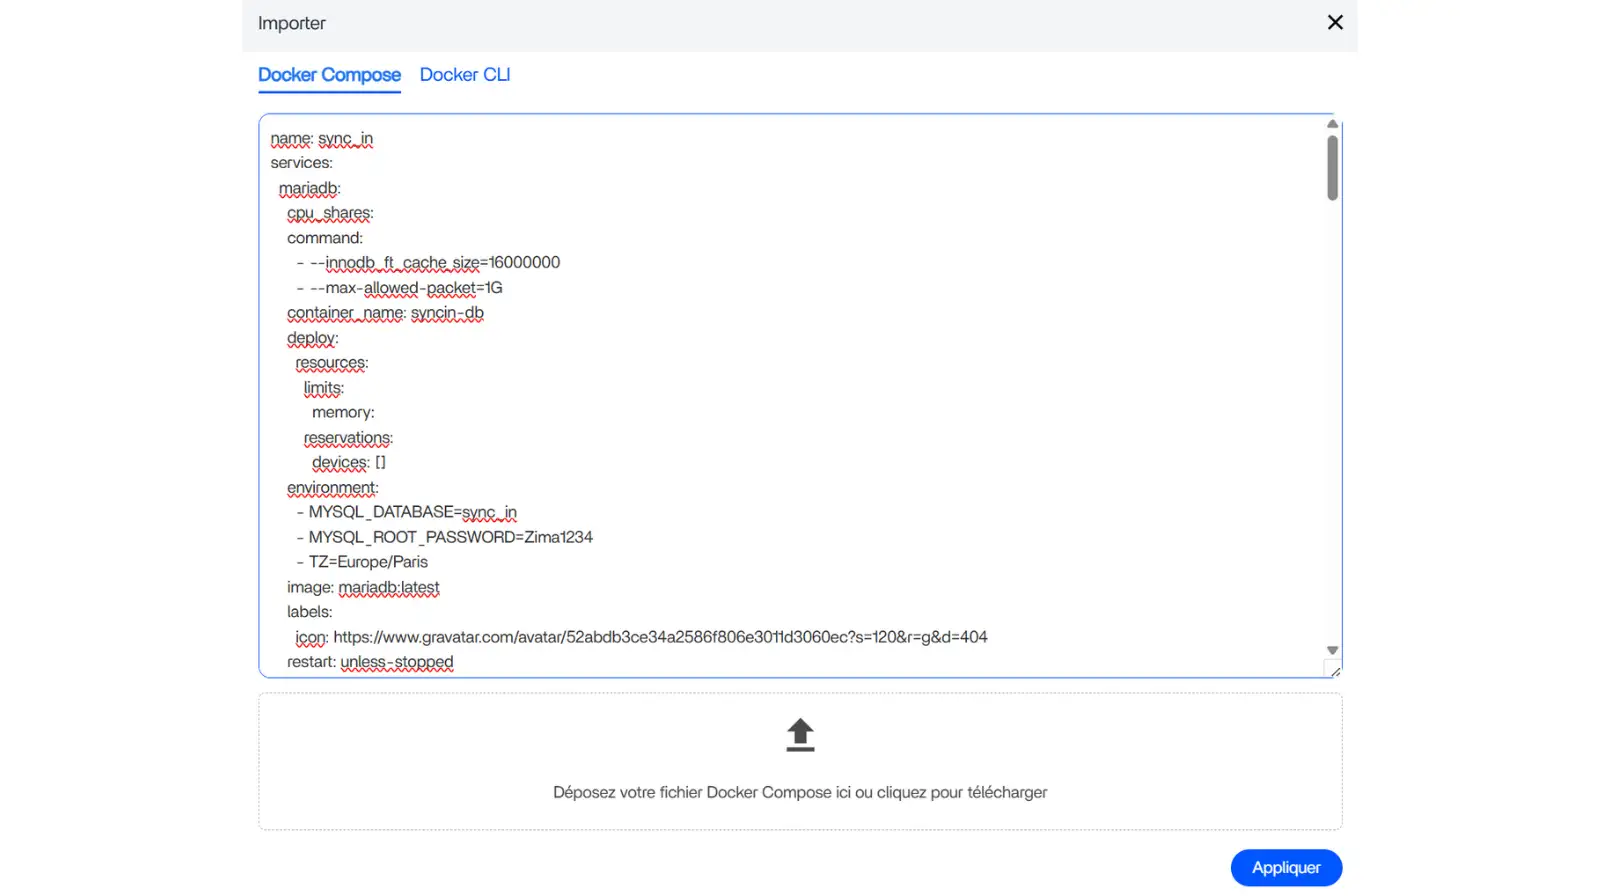Select the Docker Compose tab
The height and width of the screenshot is (896, 1600).
(329, 75)
